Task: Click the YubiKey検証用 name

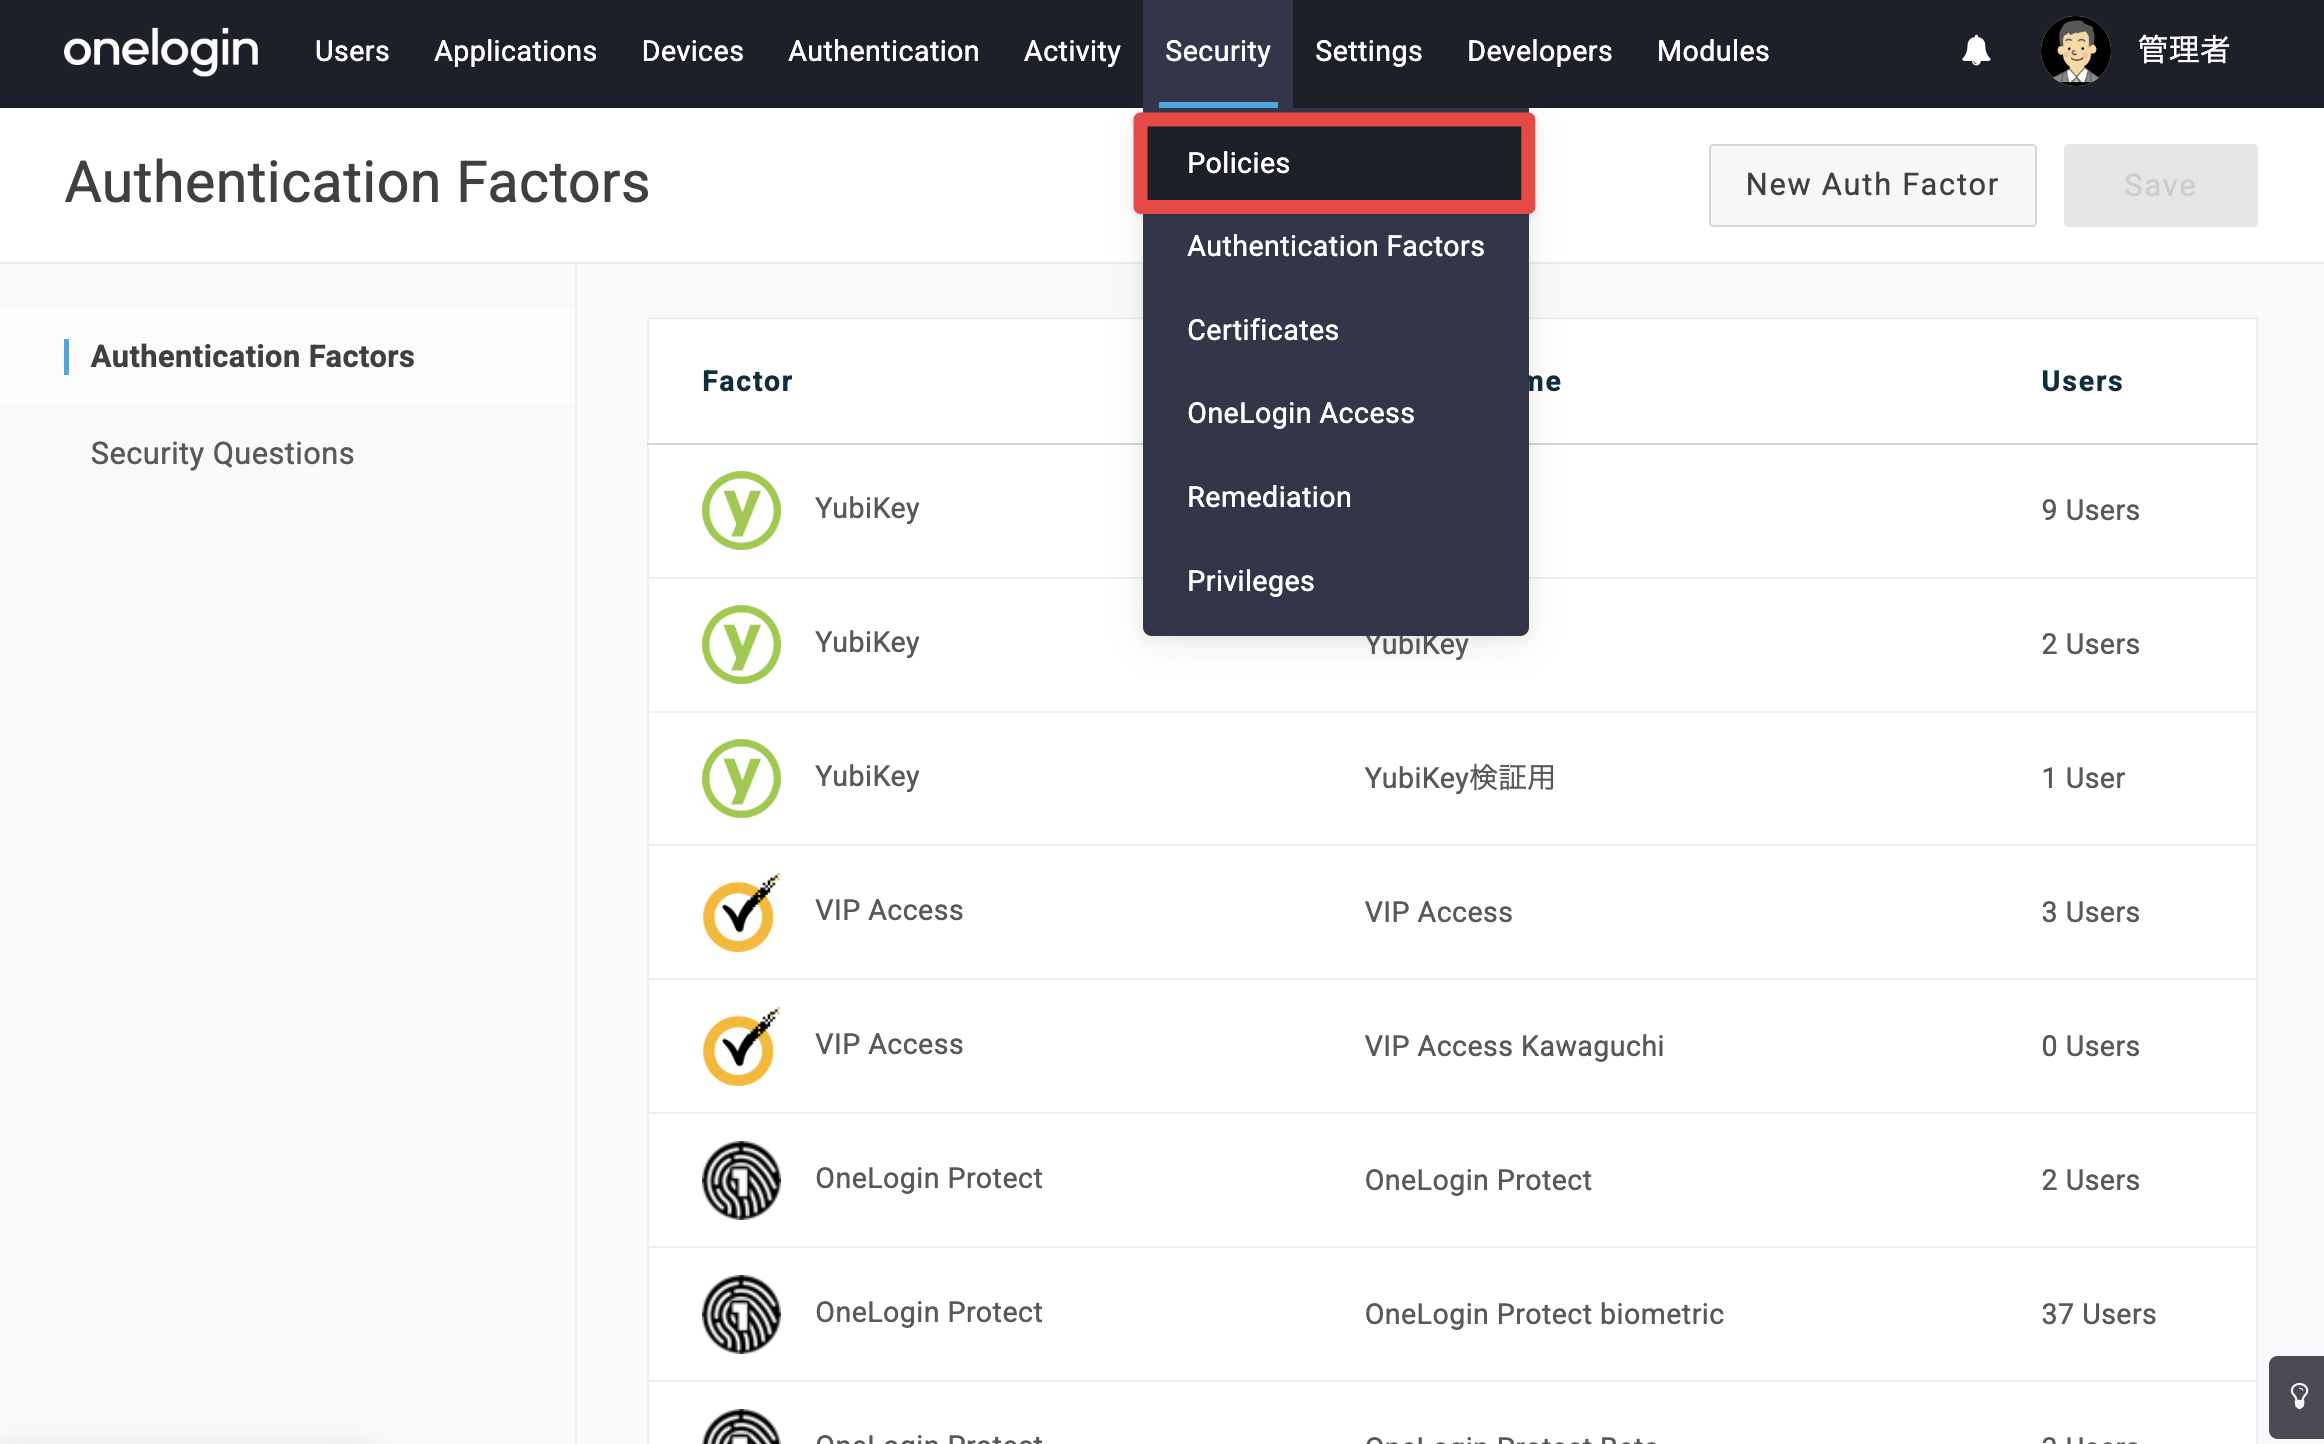Action: 1460,778
